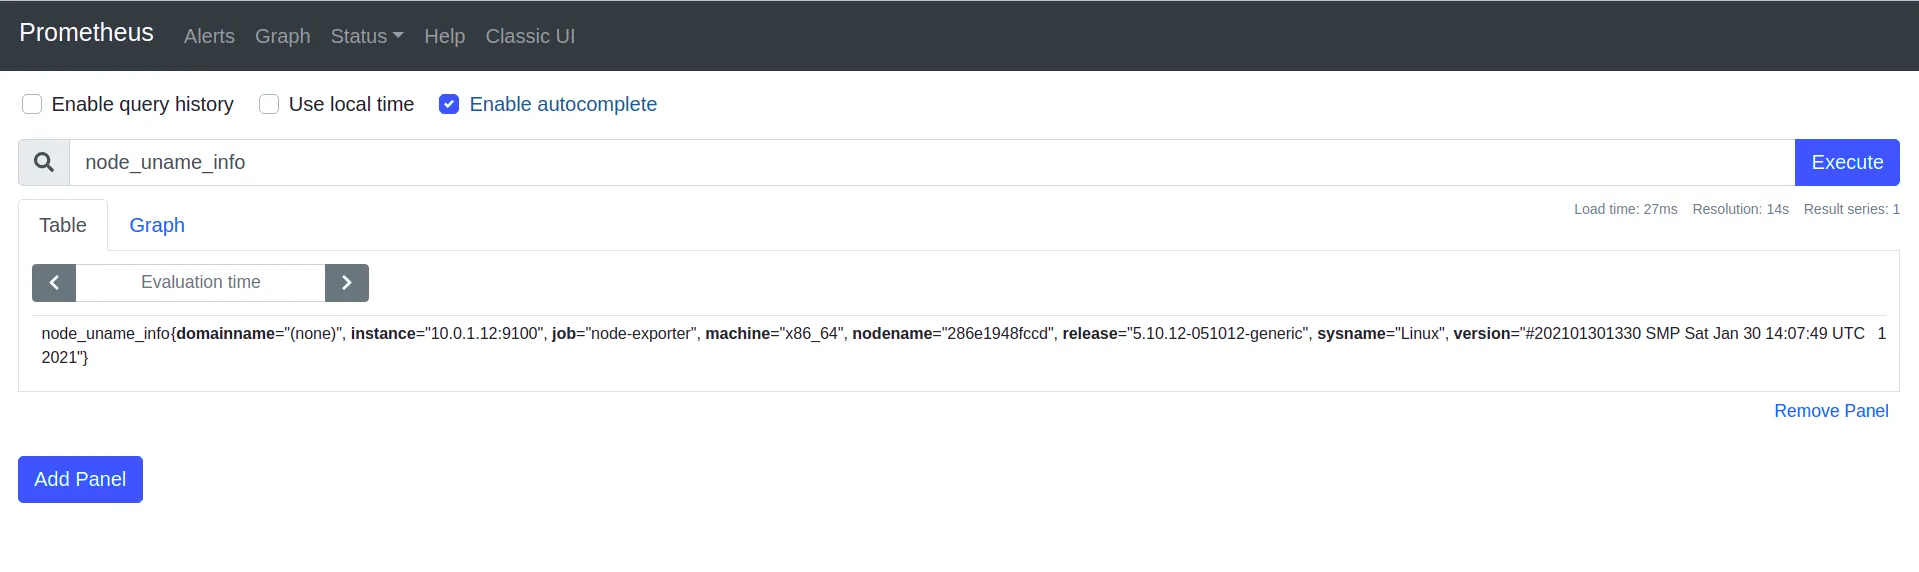This screenshot has height=572, width=1919.
Task: Open the Status dropdown menu
Action: pos(367,36)
